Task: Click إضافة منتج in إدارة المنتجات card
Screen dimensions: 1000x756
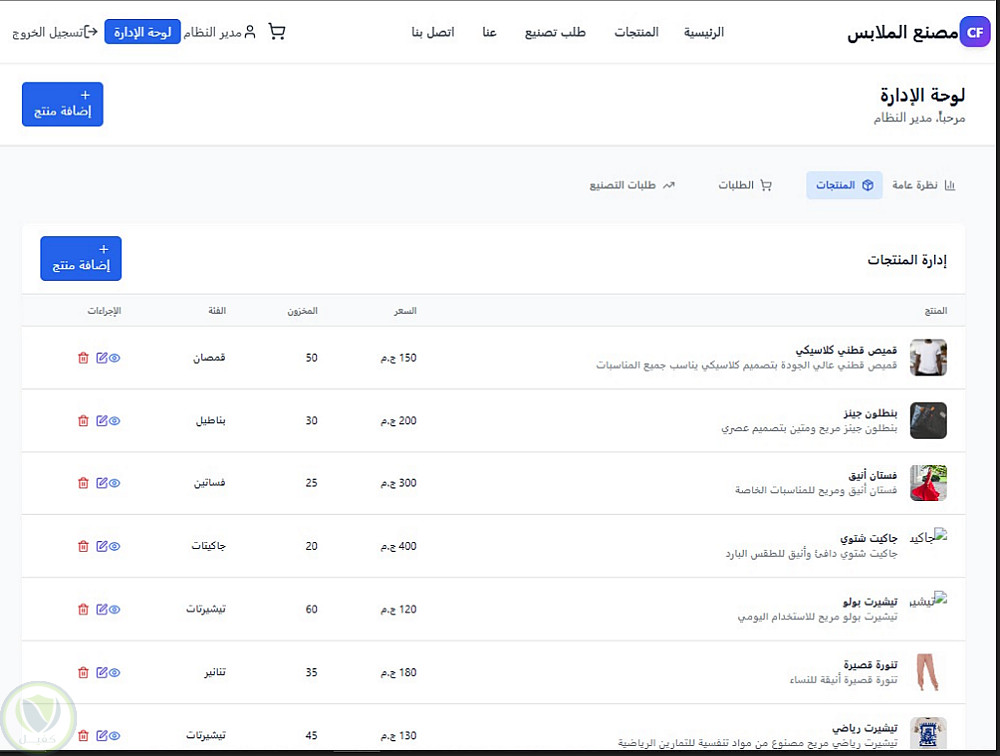Action: point(81,258)
